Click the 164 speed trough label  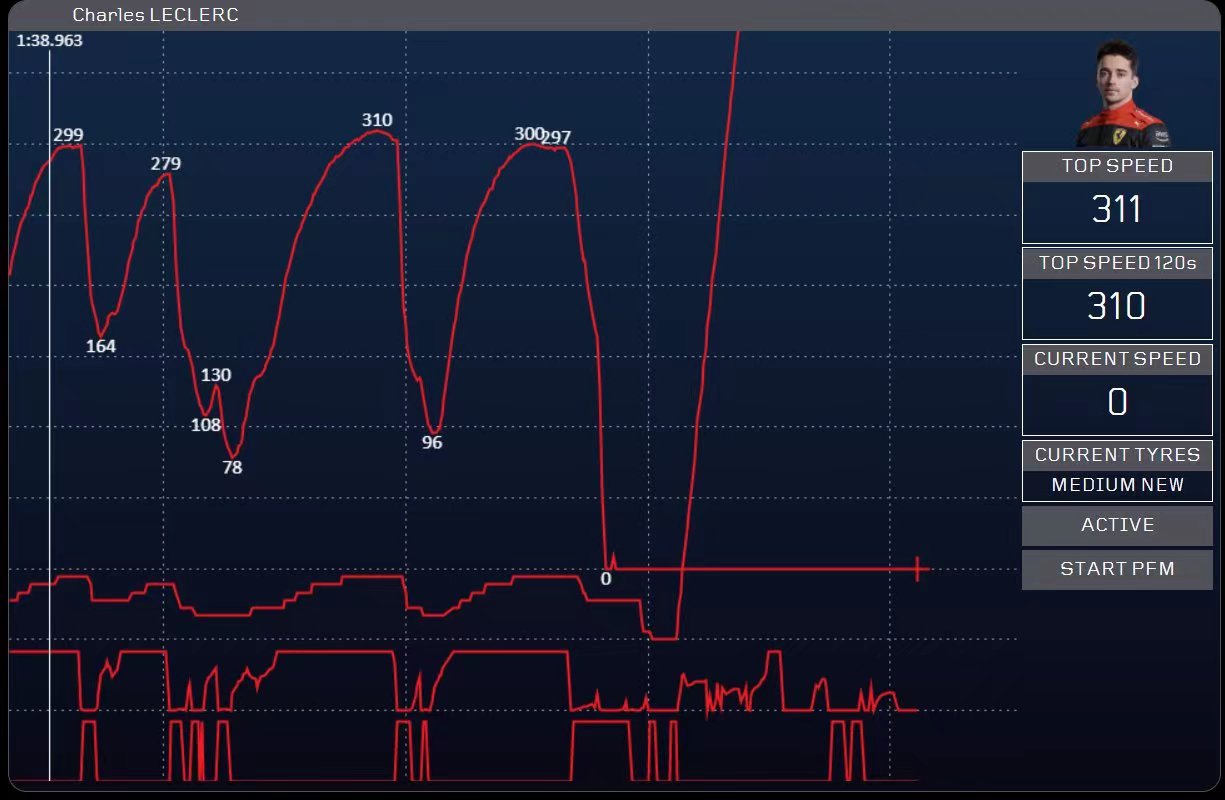click(x=100, y=346)
